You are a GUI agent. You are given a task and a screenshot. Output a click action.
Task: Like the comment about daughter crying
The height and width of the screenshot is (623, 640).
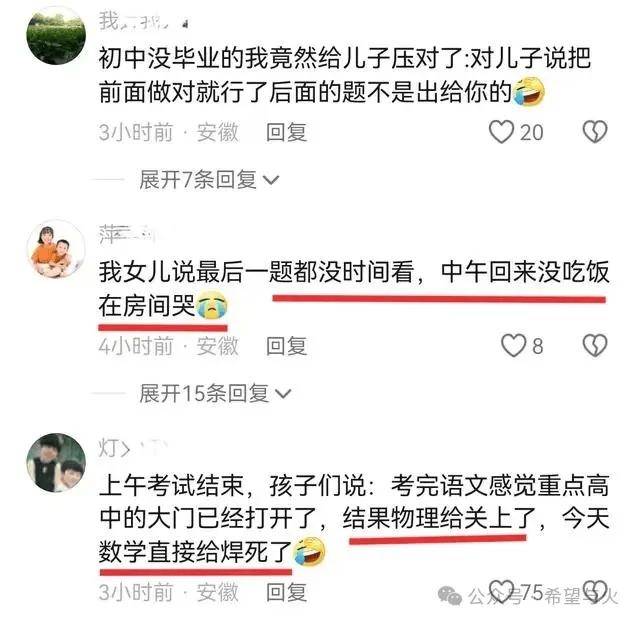tap(513, 346)
